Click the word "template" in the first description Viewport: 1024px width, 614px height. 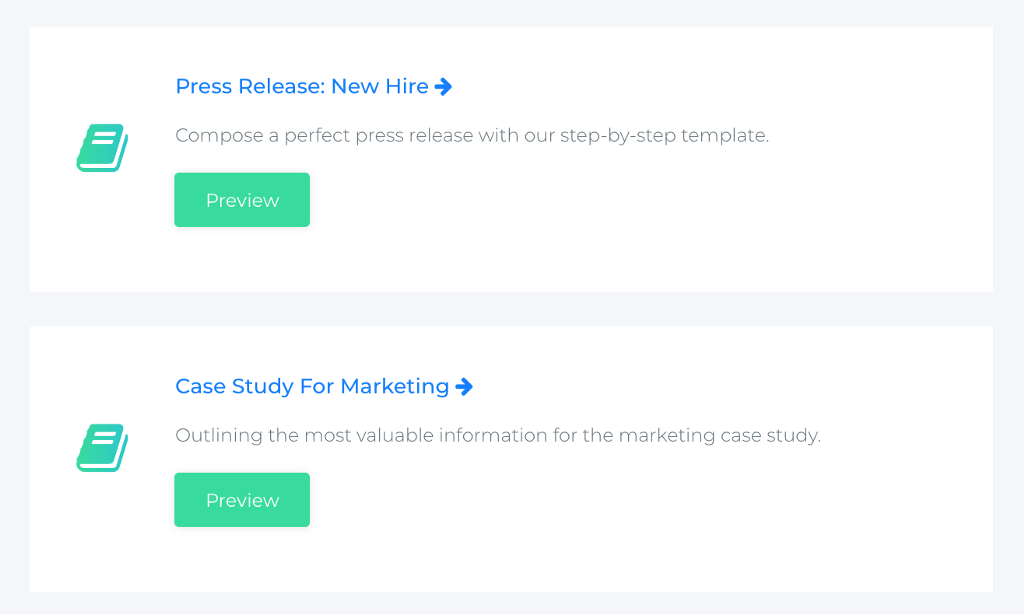pos(725,136)
